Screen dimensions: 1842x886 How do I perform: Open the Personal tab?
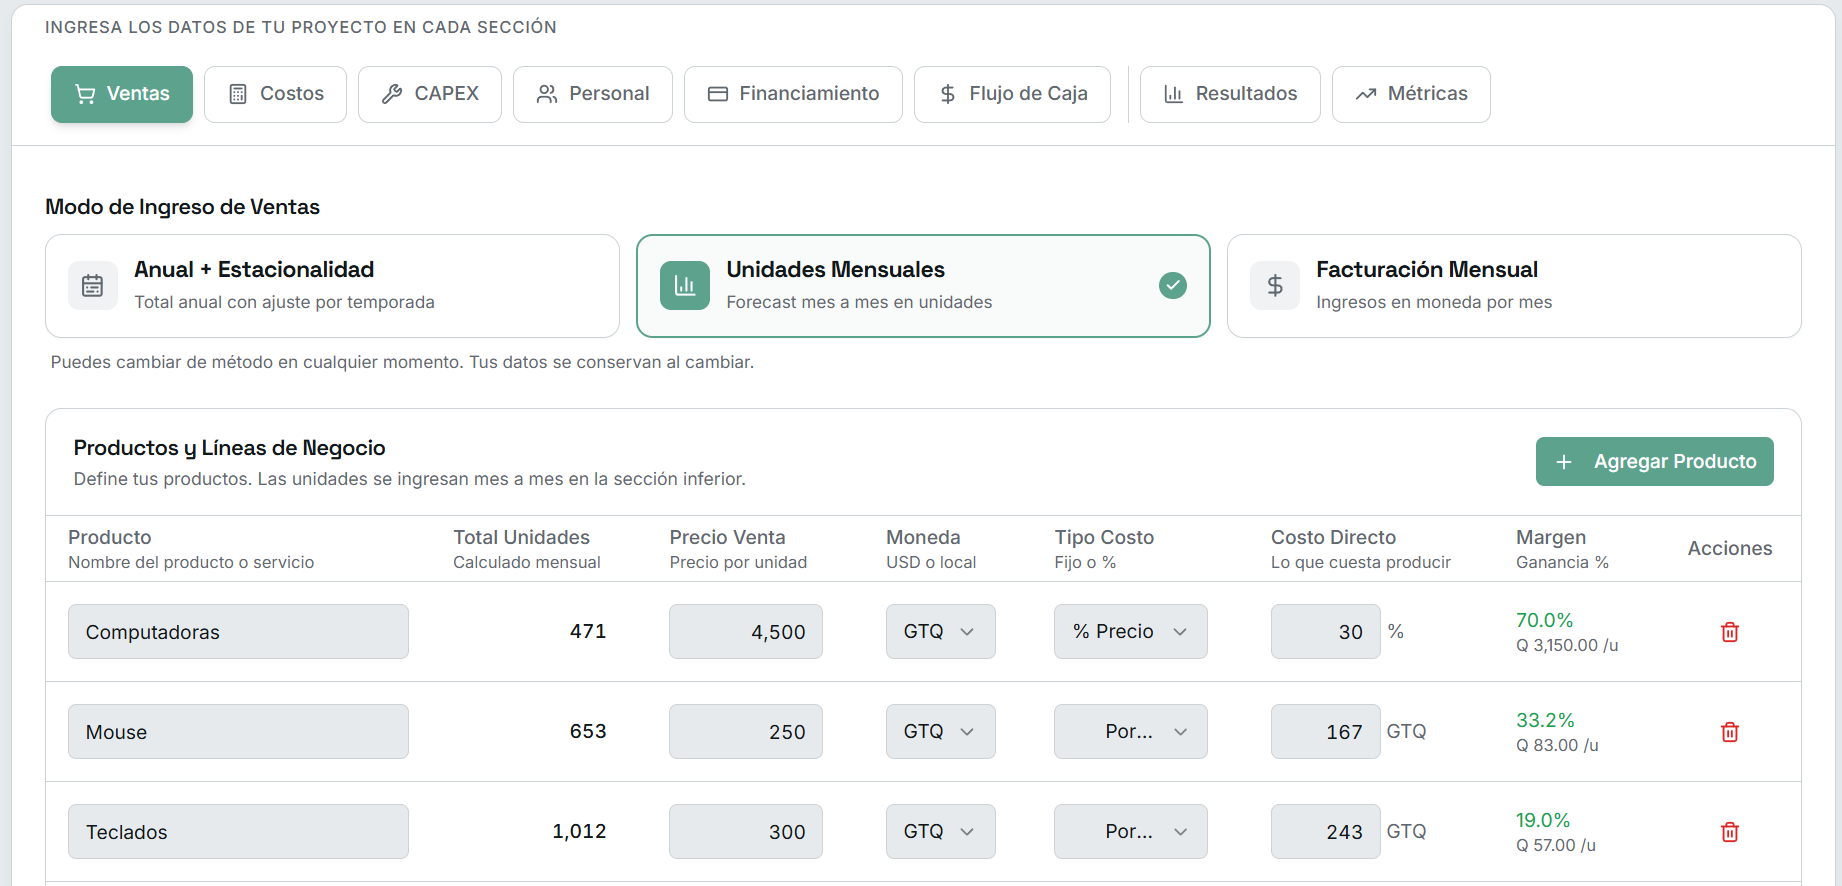click(x=593, y=94)
